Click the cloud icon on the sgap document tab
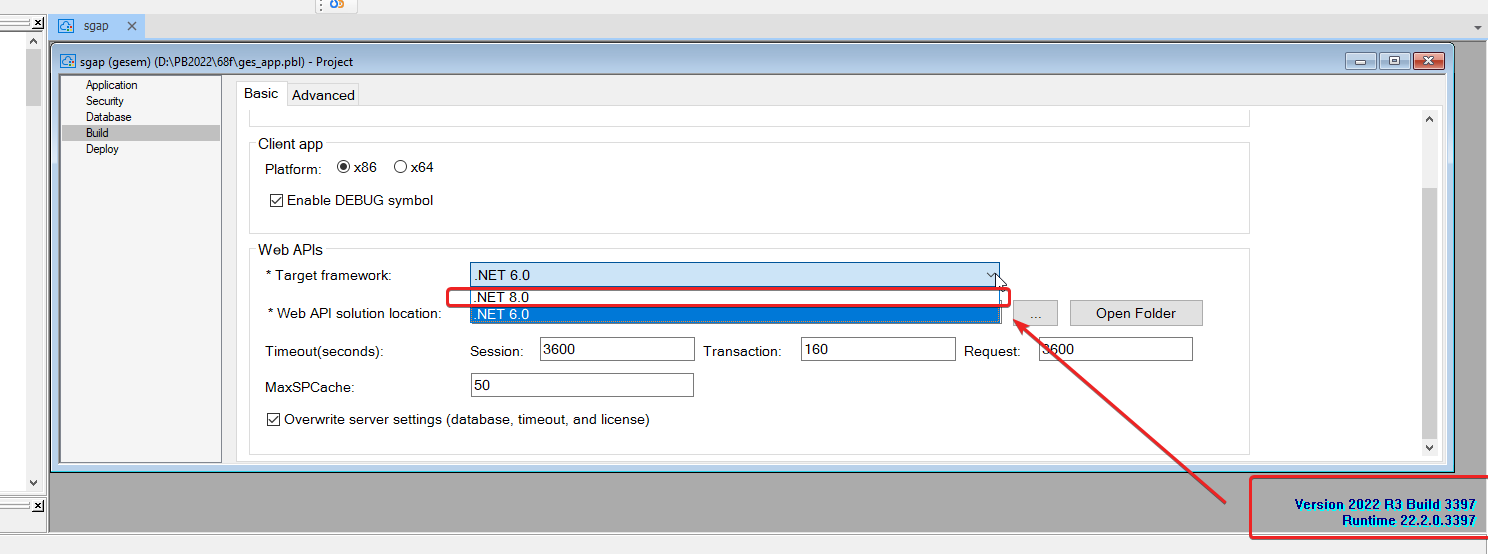 66,26
